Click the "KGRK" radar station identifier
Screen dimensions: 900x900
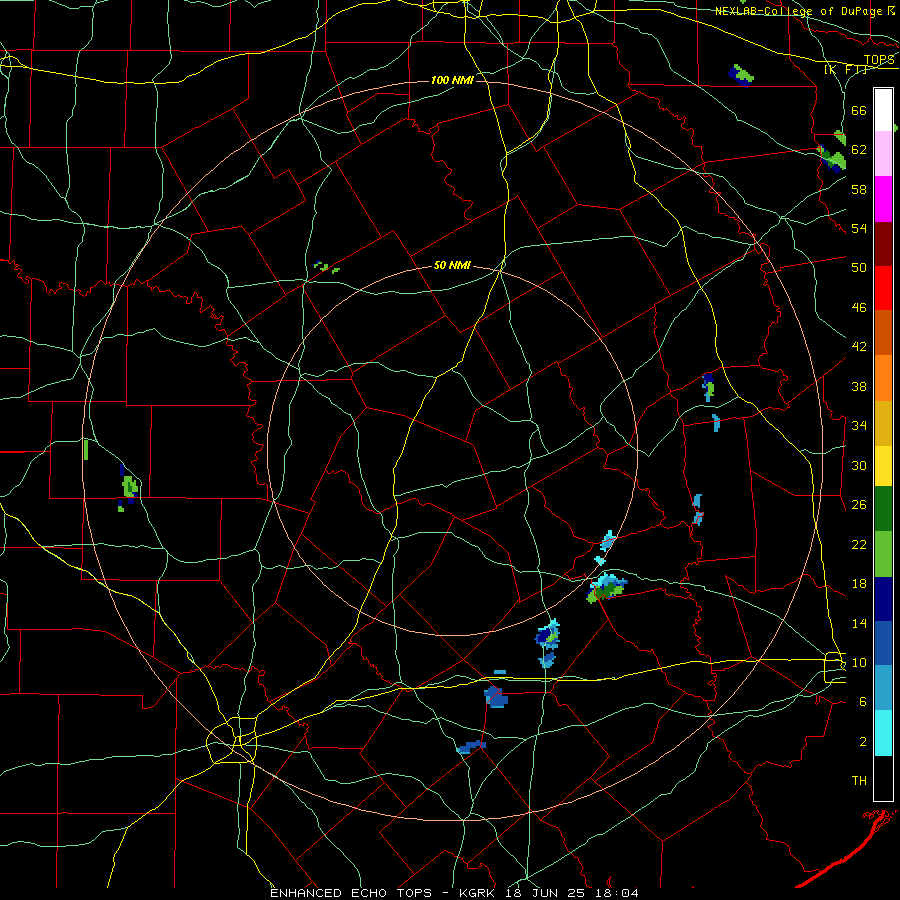click(x=477, y=893)
